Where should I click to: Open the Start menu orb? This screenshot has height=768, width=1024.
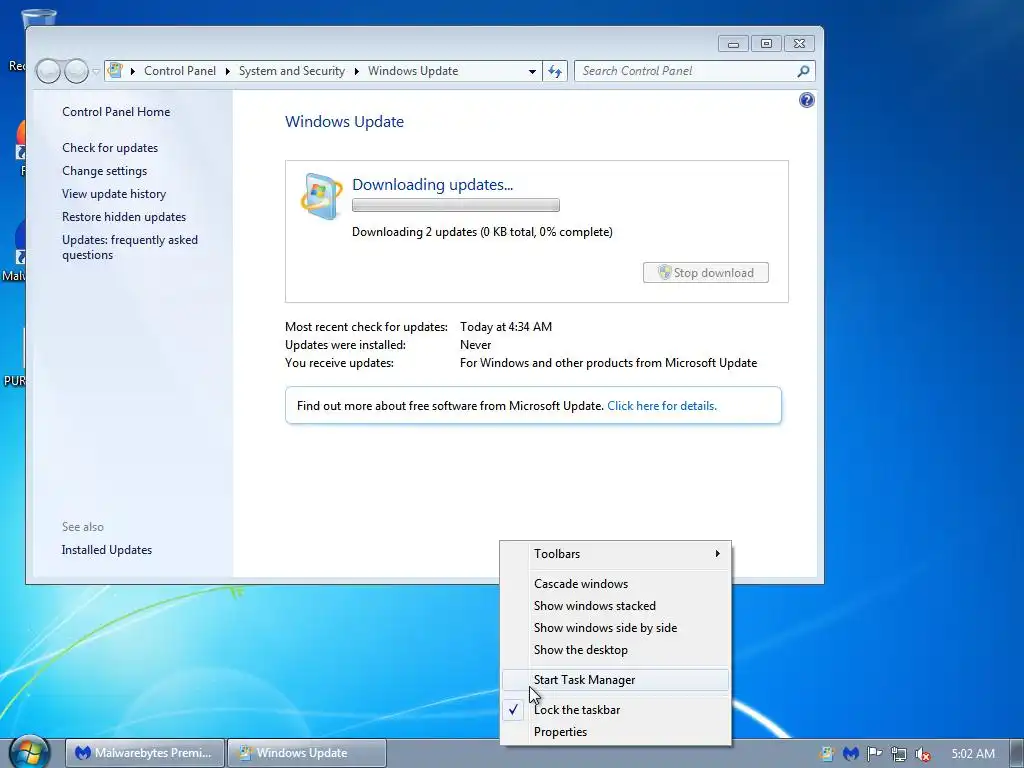point(30,752)
